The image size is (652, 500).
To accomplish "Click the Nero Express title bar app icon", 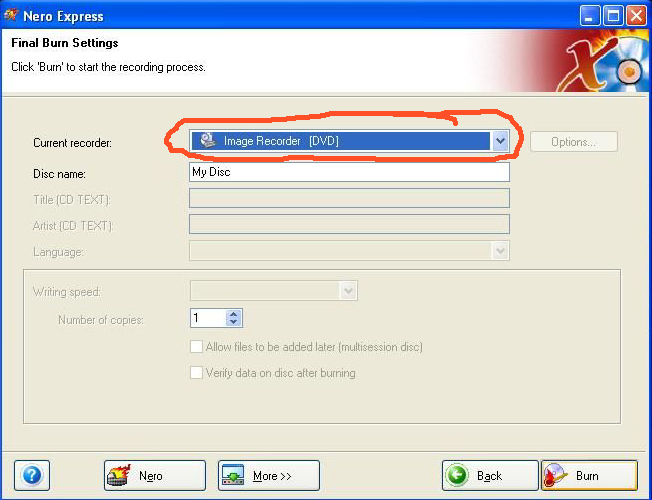I will pos(11,15).
